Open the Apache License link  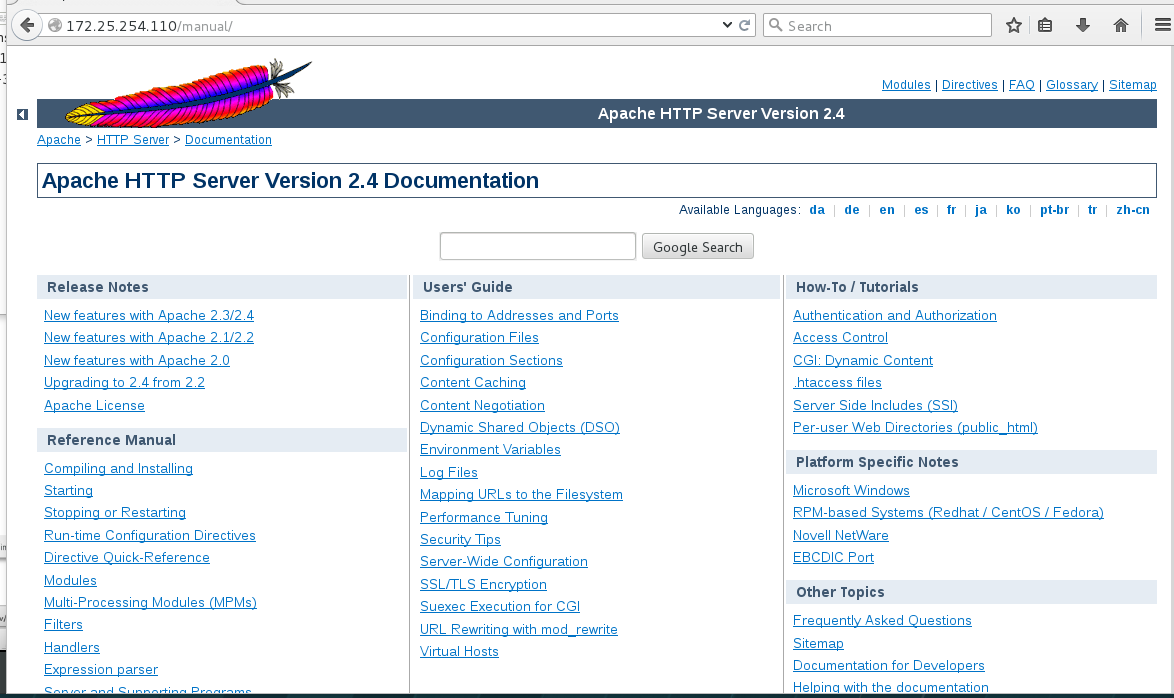point(94,405)
